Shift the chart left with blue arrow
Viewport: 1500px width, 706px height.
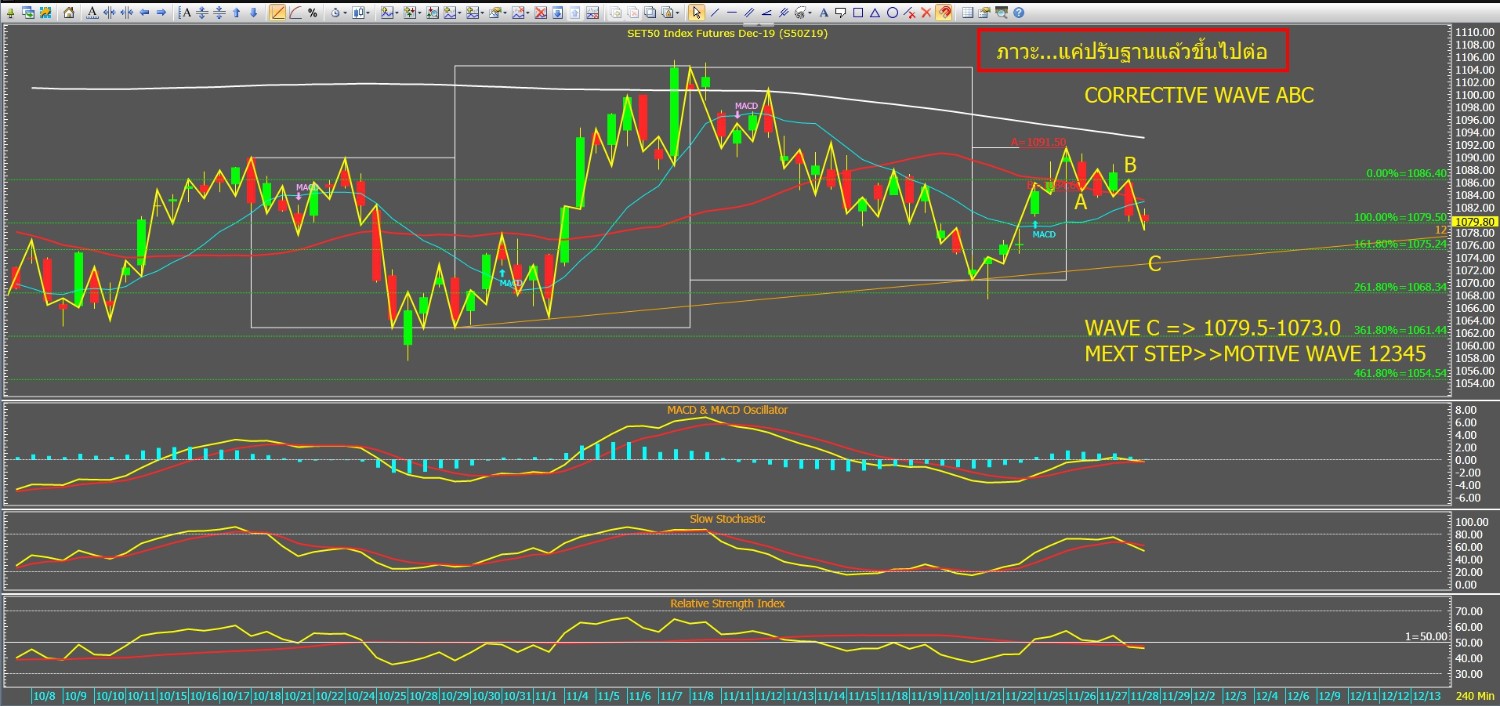(144, 13)
